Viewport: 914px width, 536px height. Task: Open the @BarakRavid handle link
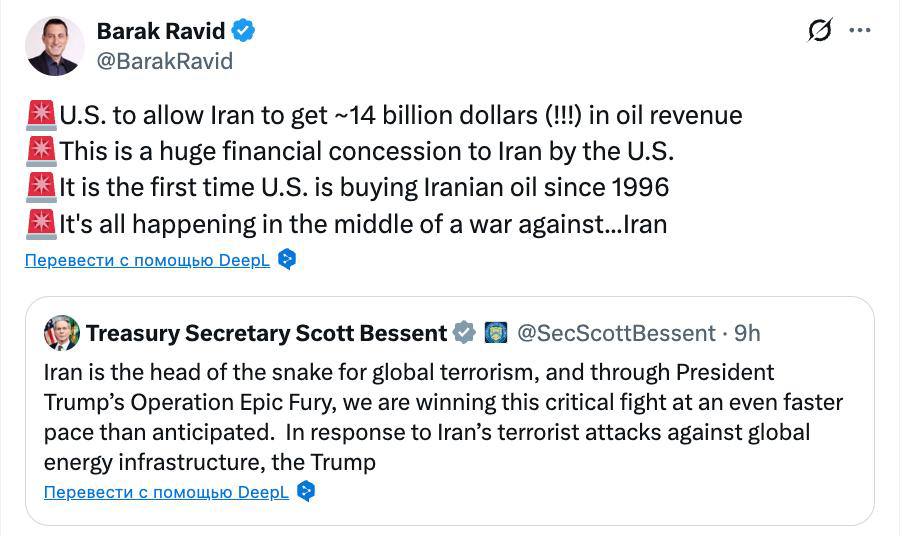tap(164, 61)
